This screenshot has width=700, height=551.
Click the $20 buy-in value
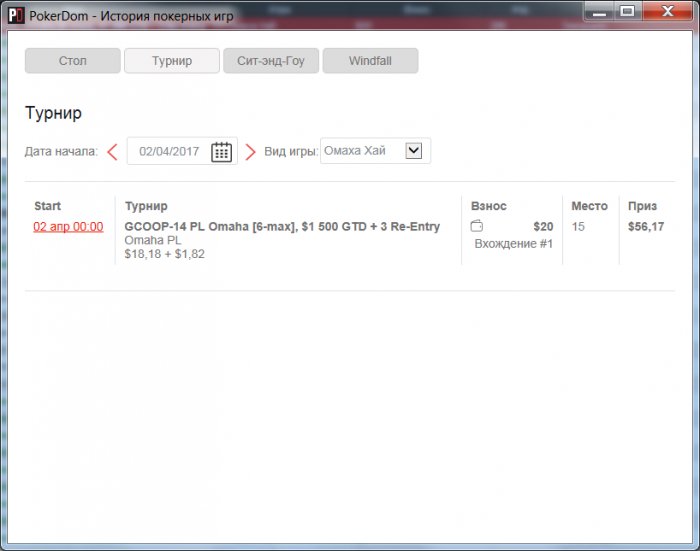pos(543,227)
